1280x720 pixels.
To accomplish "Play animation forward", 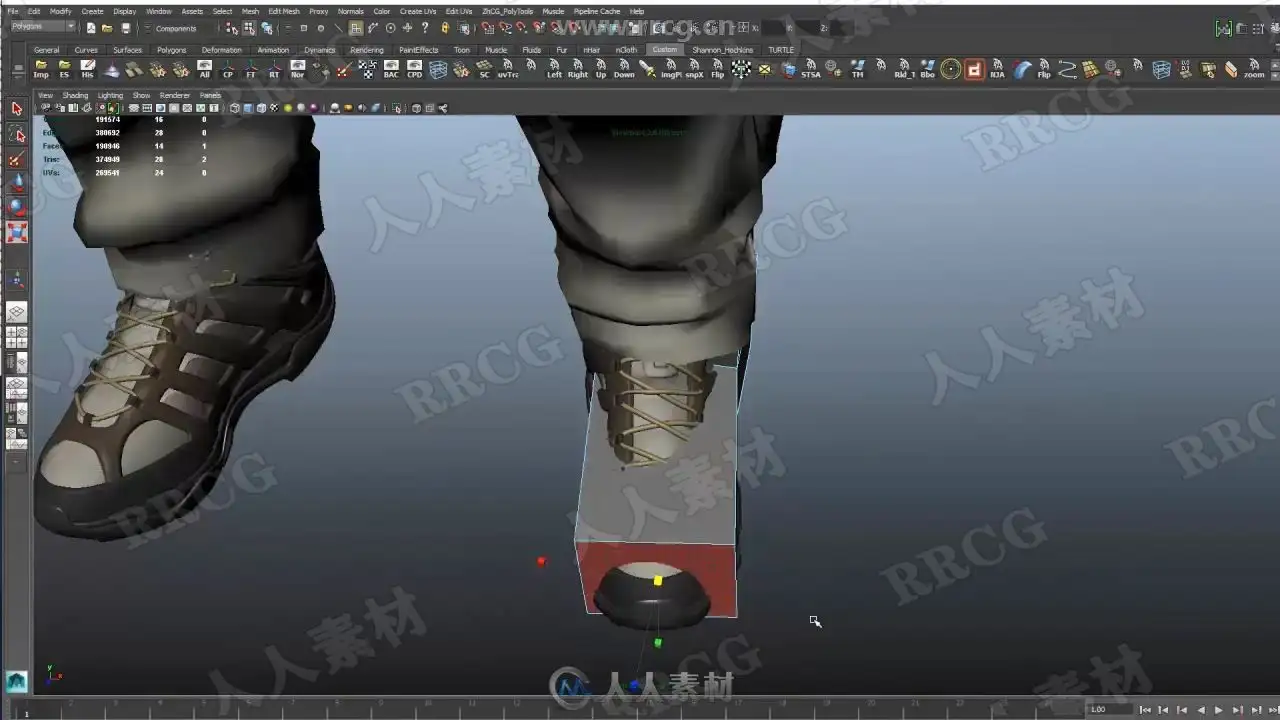I will (x=1218, y=709).
